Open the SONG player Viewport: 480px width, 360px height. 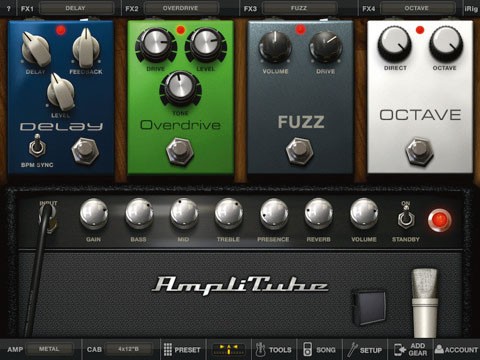[x=319, y=350]
